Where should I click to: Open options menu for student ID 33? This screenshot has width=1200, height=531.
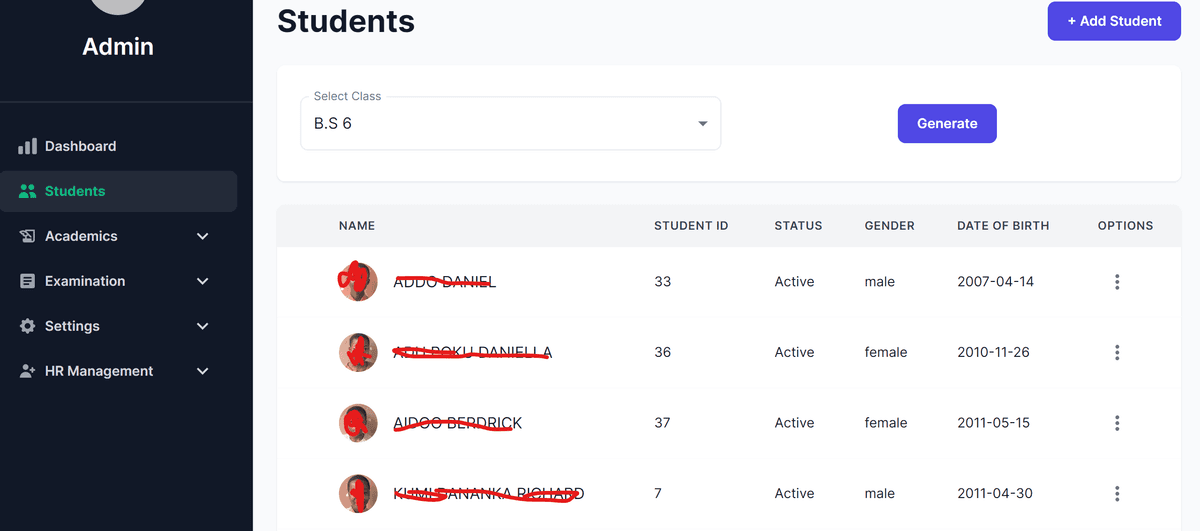[1116, 282]
